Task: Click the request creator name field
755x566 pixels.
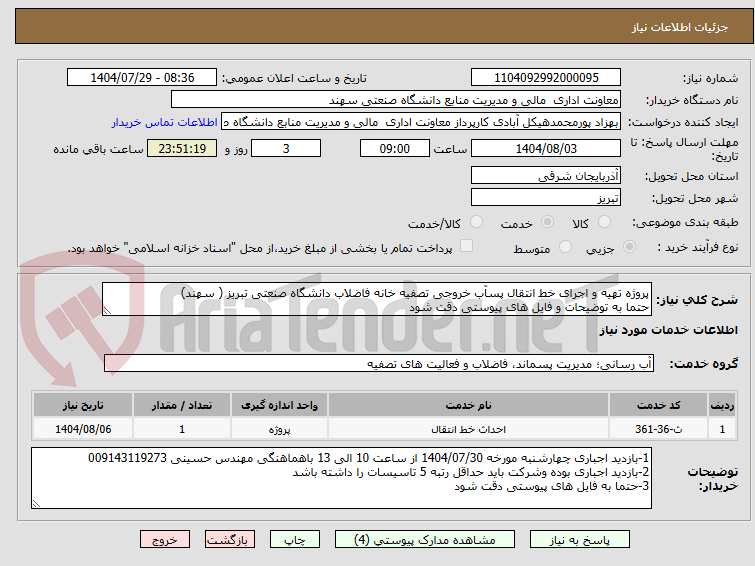Action: pyautogui.click(x=421, y=122)
